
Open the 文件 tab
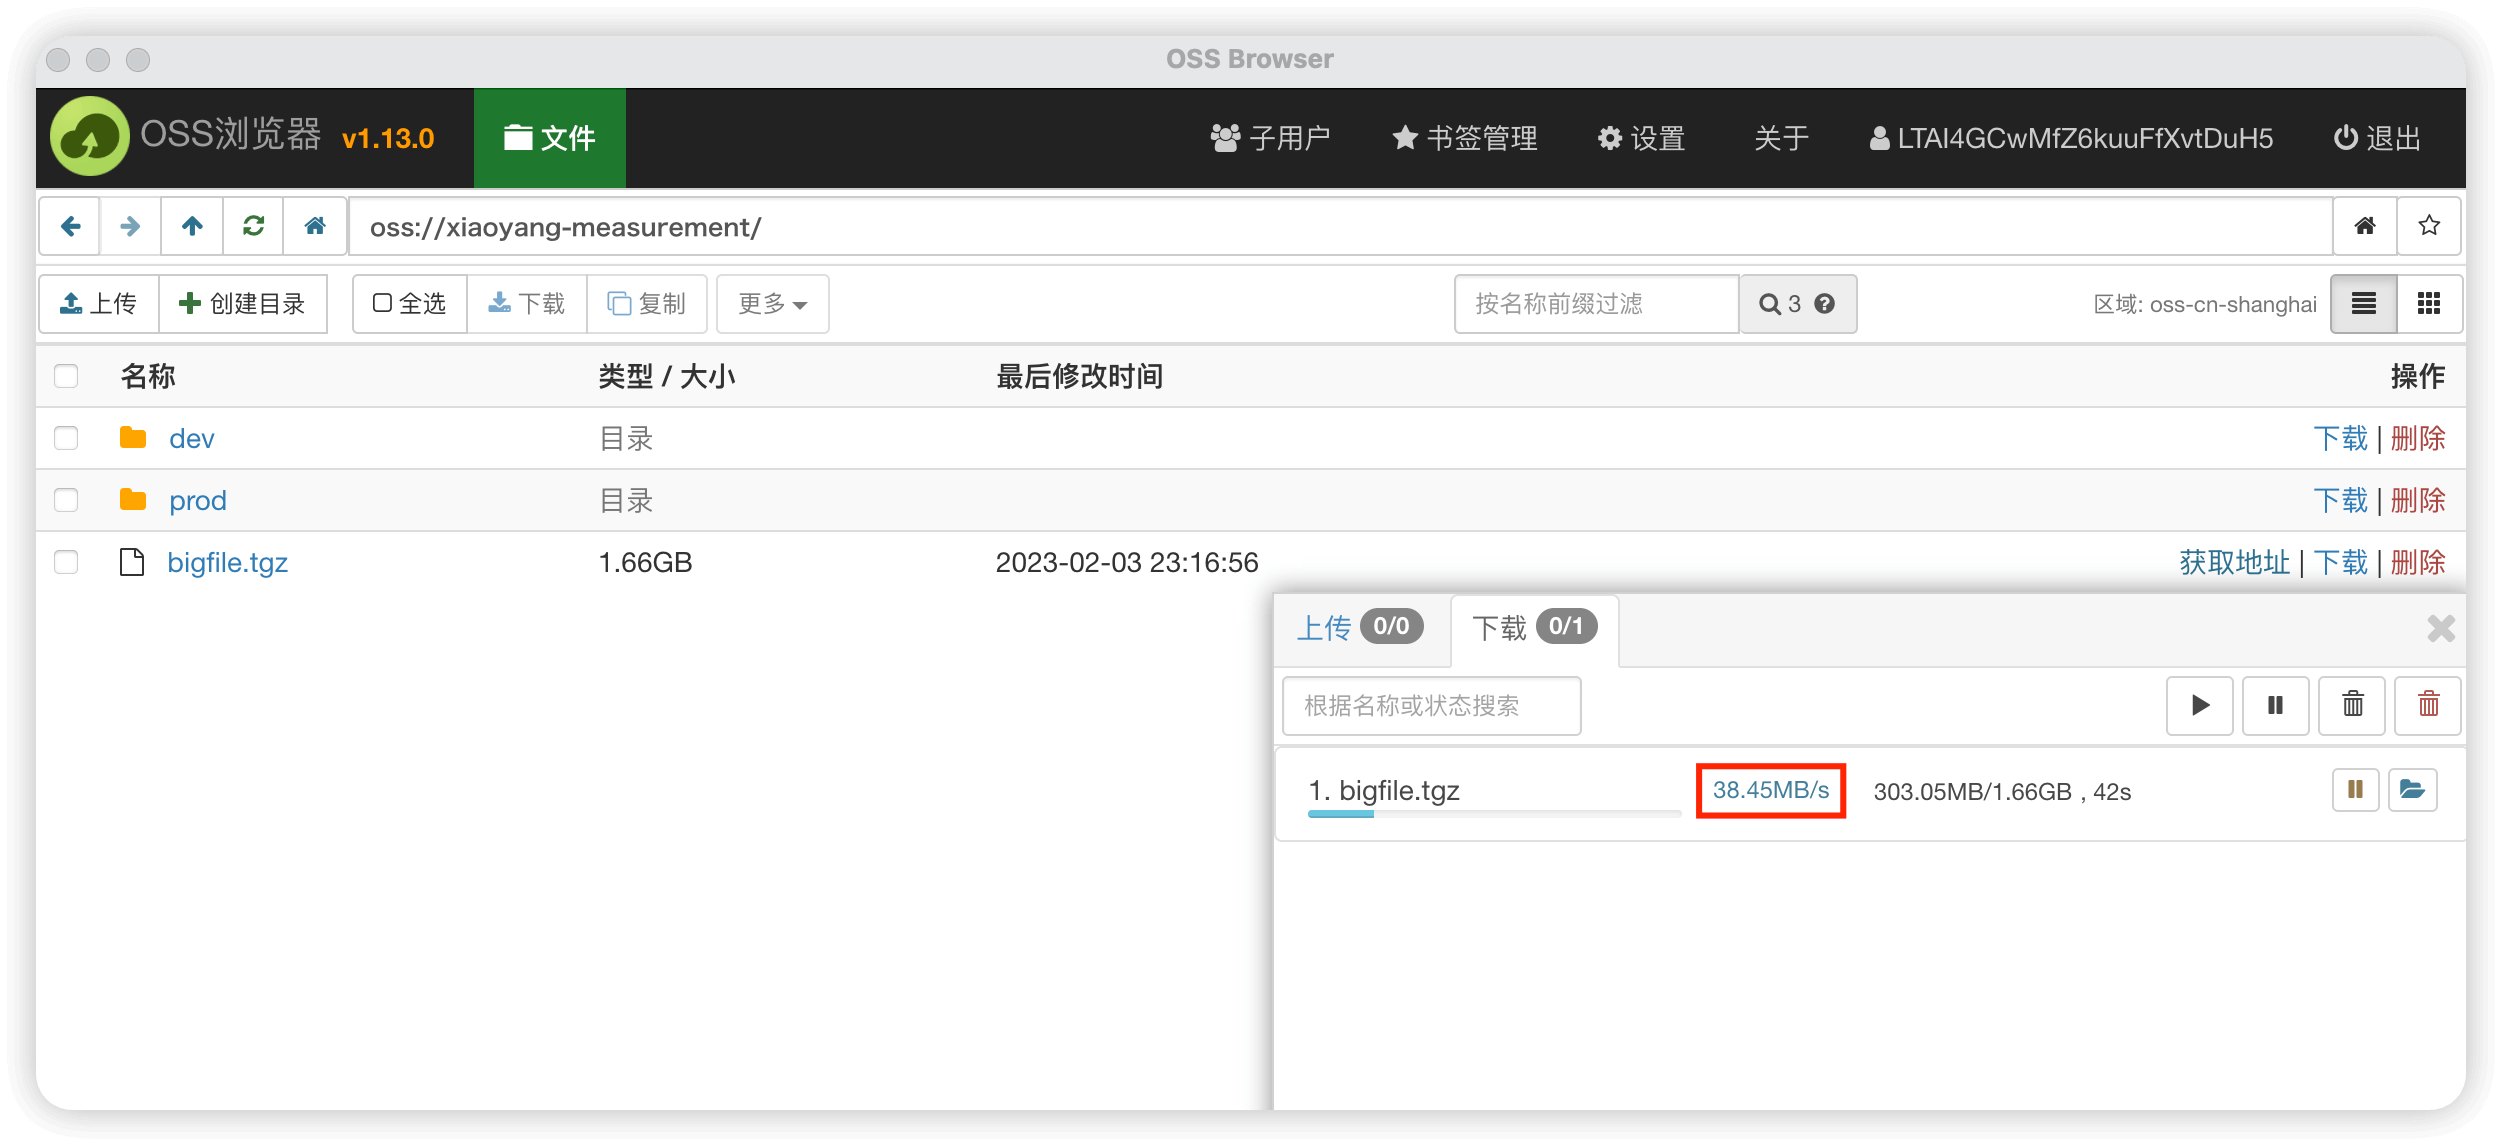tap(550, 138)
